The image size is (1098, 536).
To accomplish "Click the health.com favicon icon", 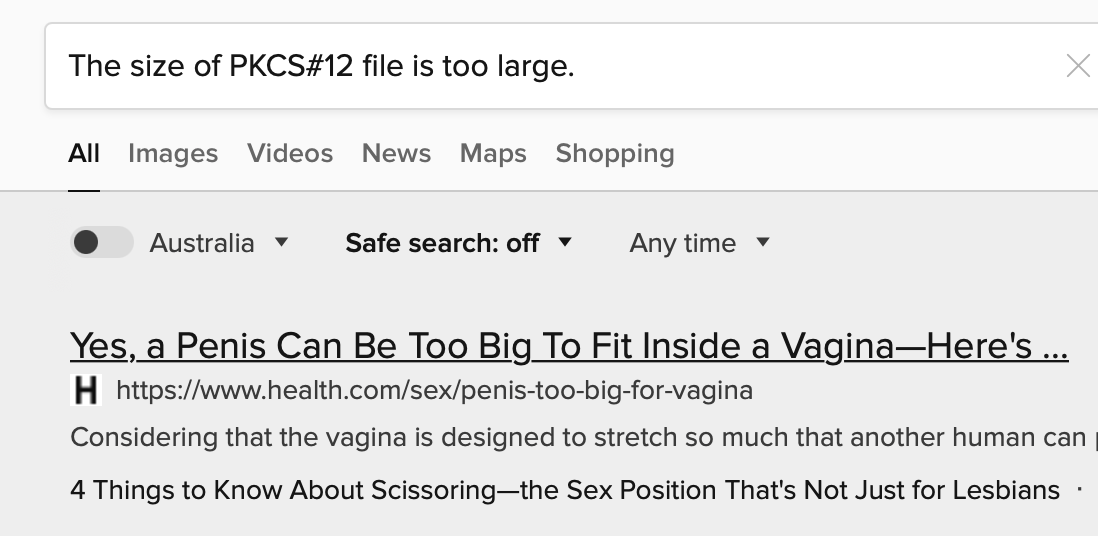I will click(x=87, y=390).
